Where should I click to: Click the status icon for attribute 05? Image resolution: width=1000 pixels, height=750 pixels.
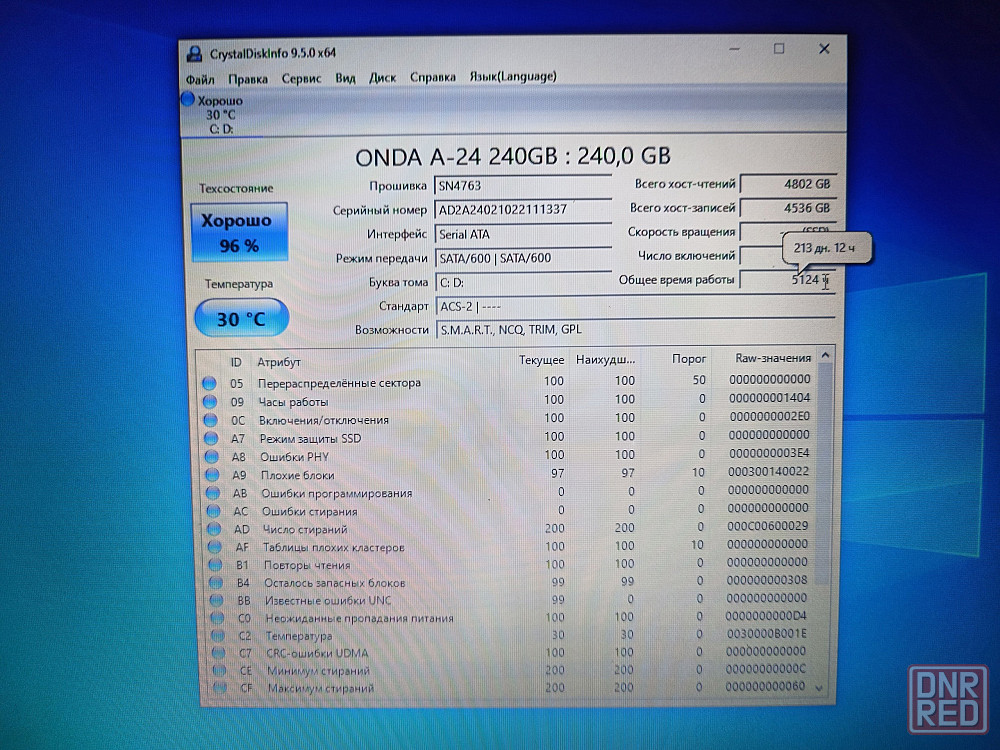pos(209,383)
